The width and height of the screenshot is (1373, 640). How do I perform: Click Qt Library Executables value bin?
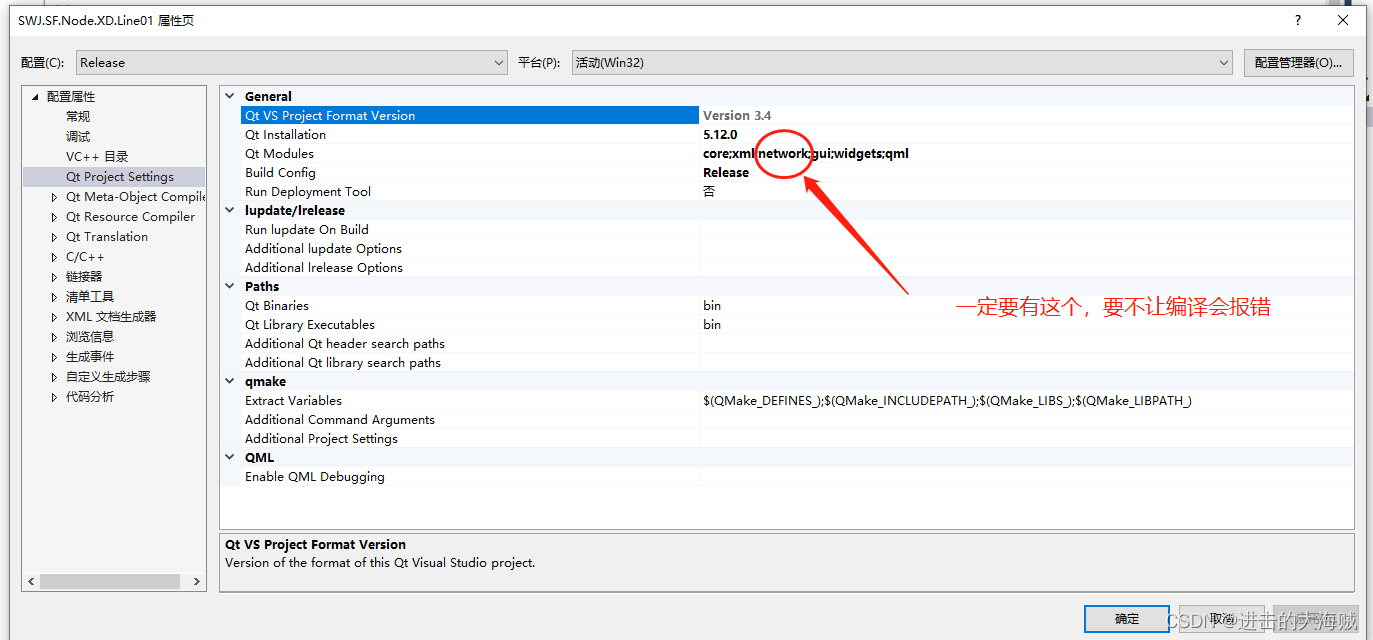[x=712, y=325]
